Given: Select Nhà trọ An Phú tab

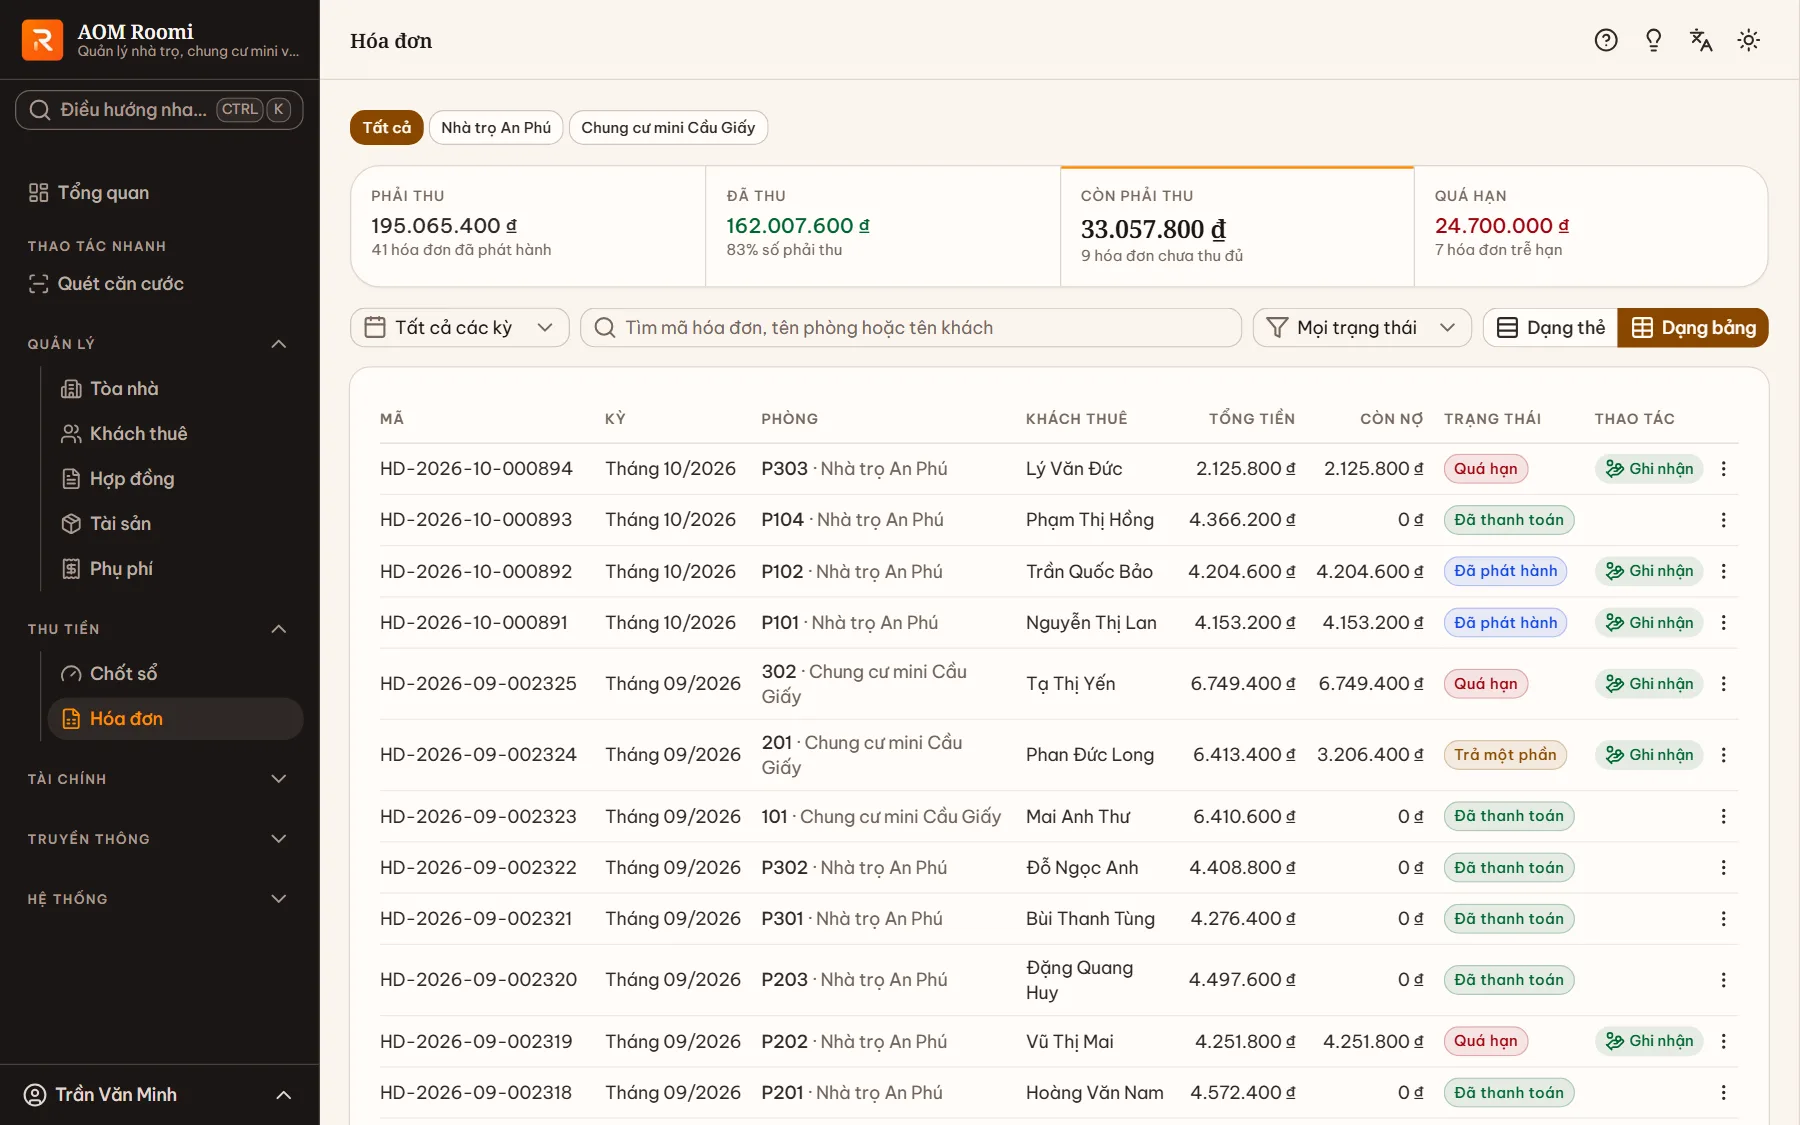Looking at the screenshot, I should [x=496, y=128].
